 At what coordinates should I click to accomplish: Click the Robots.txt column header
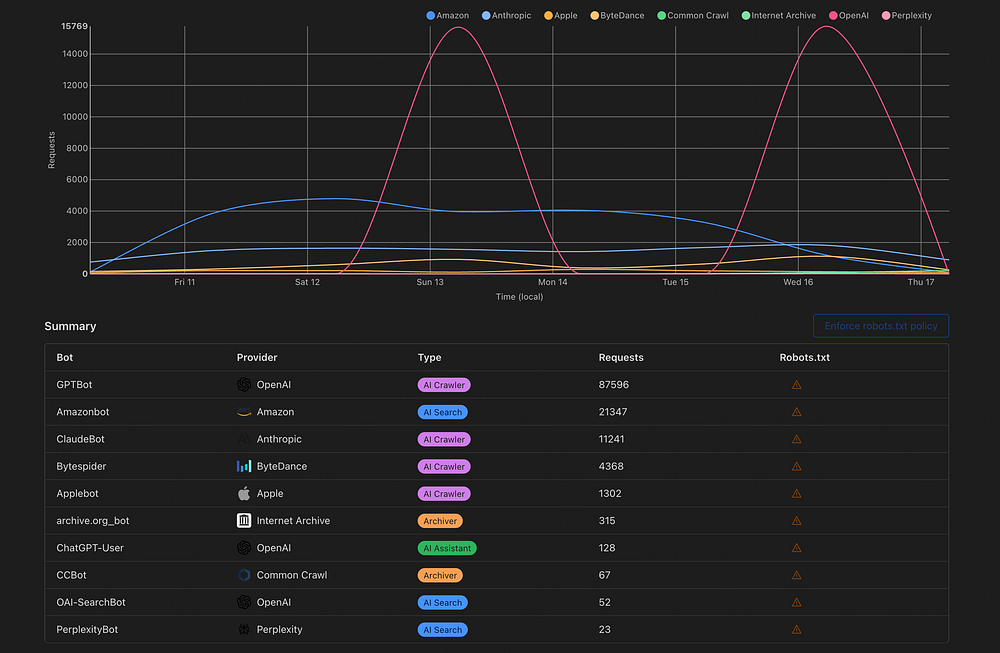(804, 358)
